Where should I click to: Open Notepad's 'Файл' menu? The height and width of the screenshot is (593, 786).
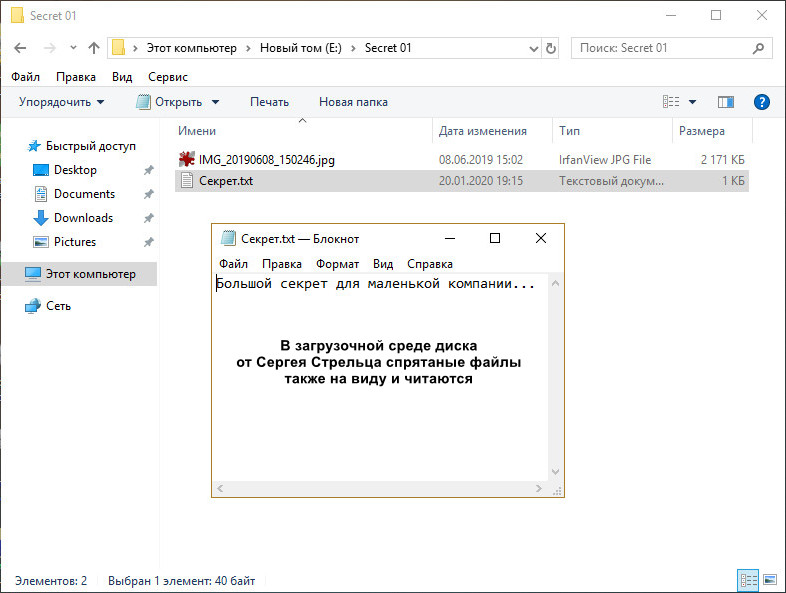(x=233, y=264)
